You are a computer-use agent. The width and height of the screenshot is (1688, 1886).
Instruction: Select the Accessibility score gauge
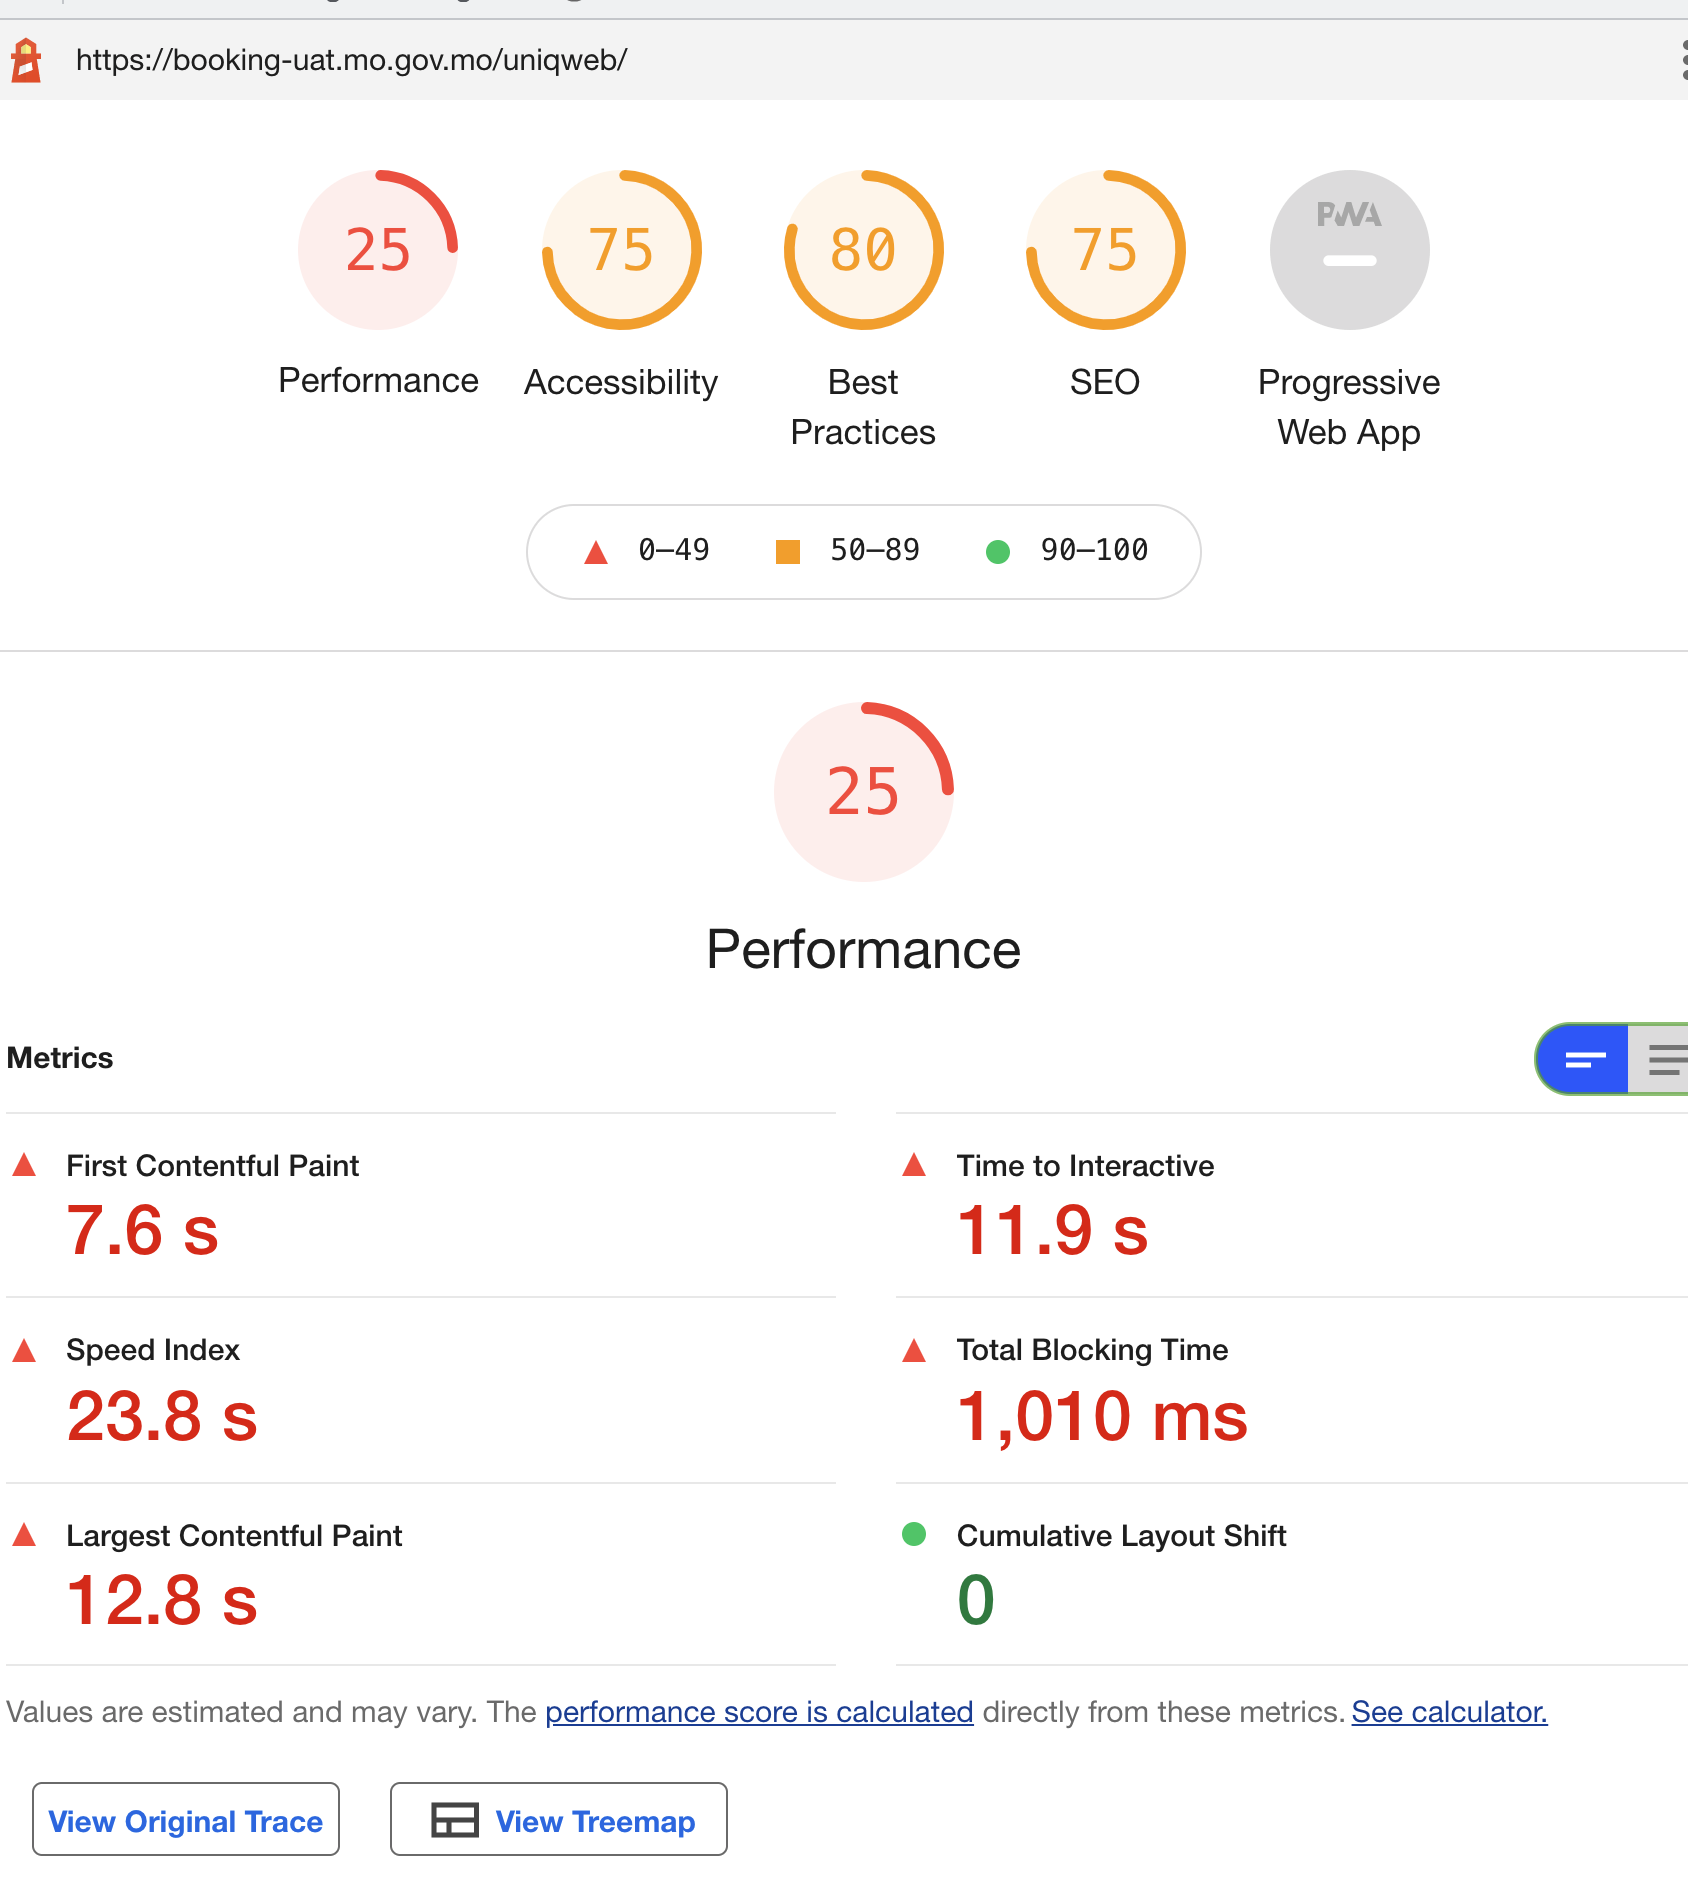[621, 250]
